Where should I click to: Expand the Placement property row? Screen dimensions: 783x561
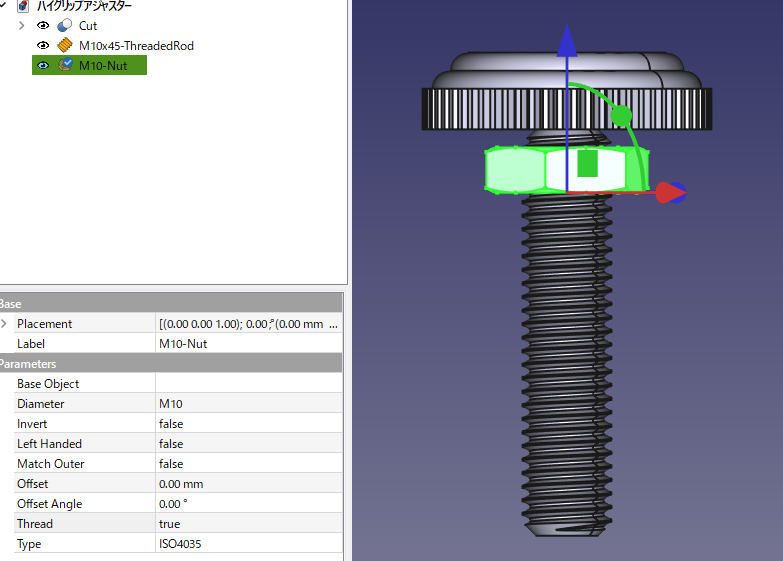pyautogui.click(x=4, y=324)
